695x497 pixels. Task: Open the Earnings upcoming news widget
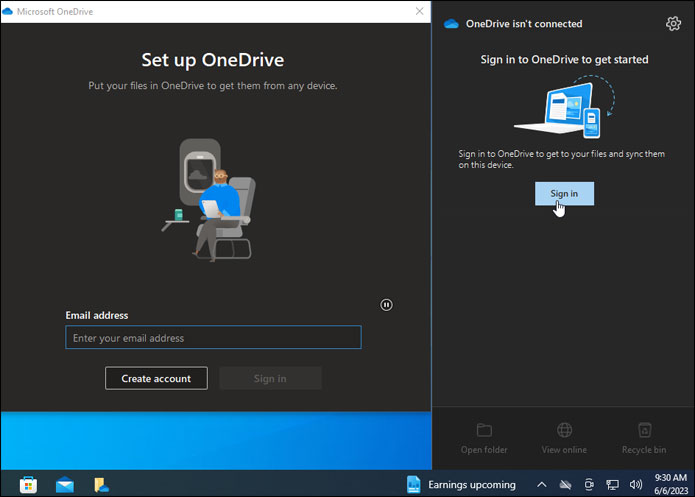click(460, 485)
